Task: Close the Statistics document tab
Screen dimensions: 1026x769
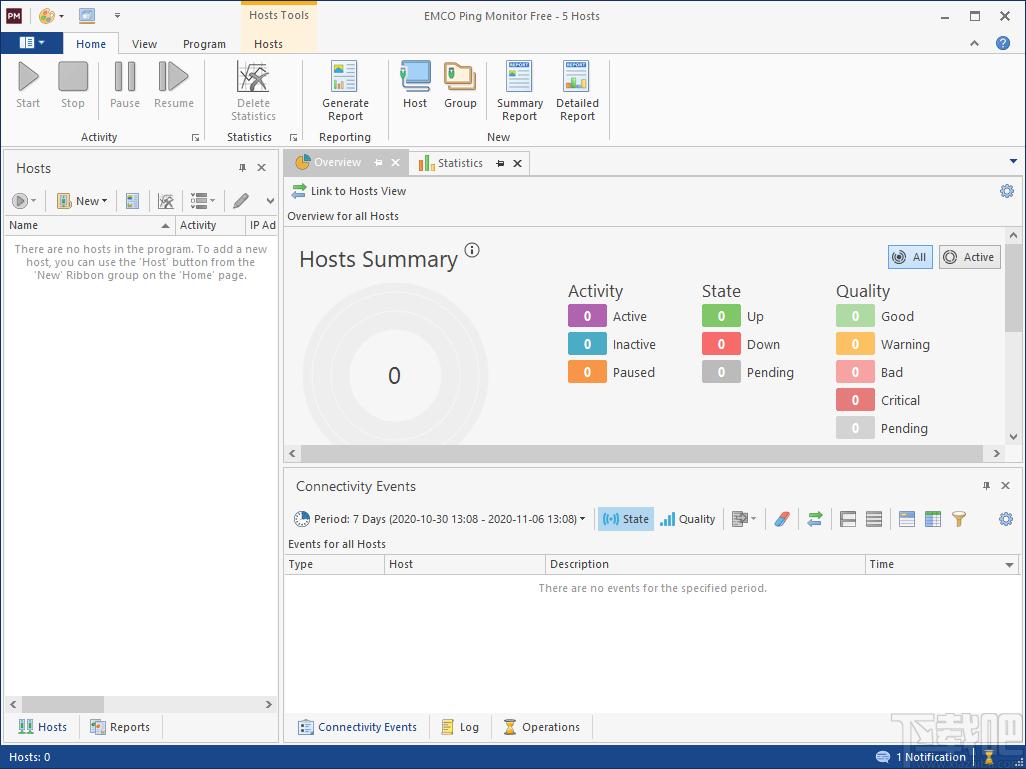Action: (x=518, y=163)
